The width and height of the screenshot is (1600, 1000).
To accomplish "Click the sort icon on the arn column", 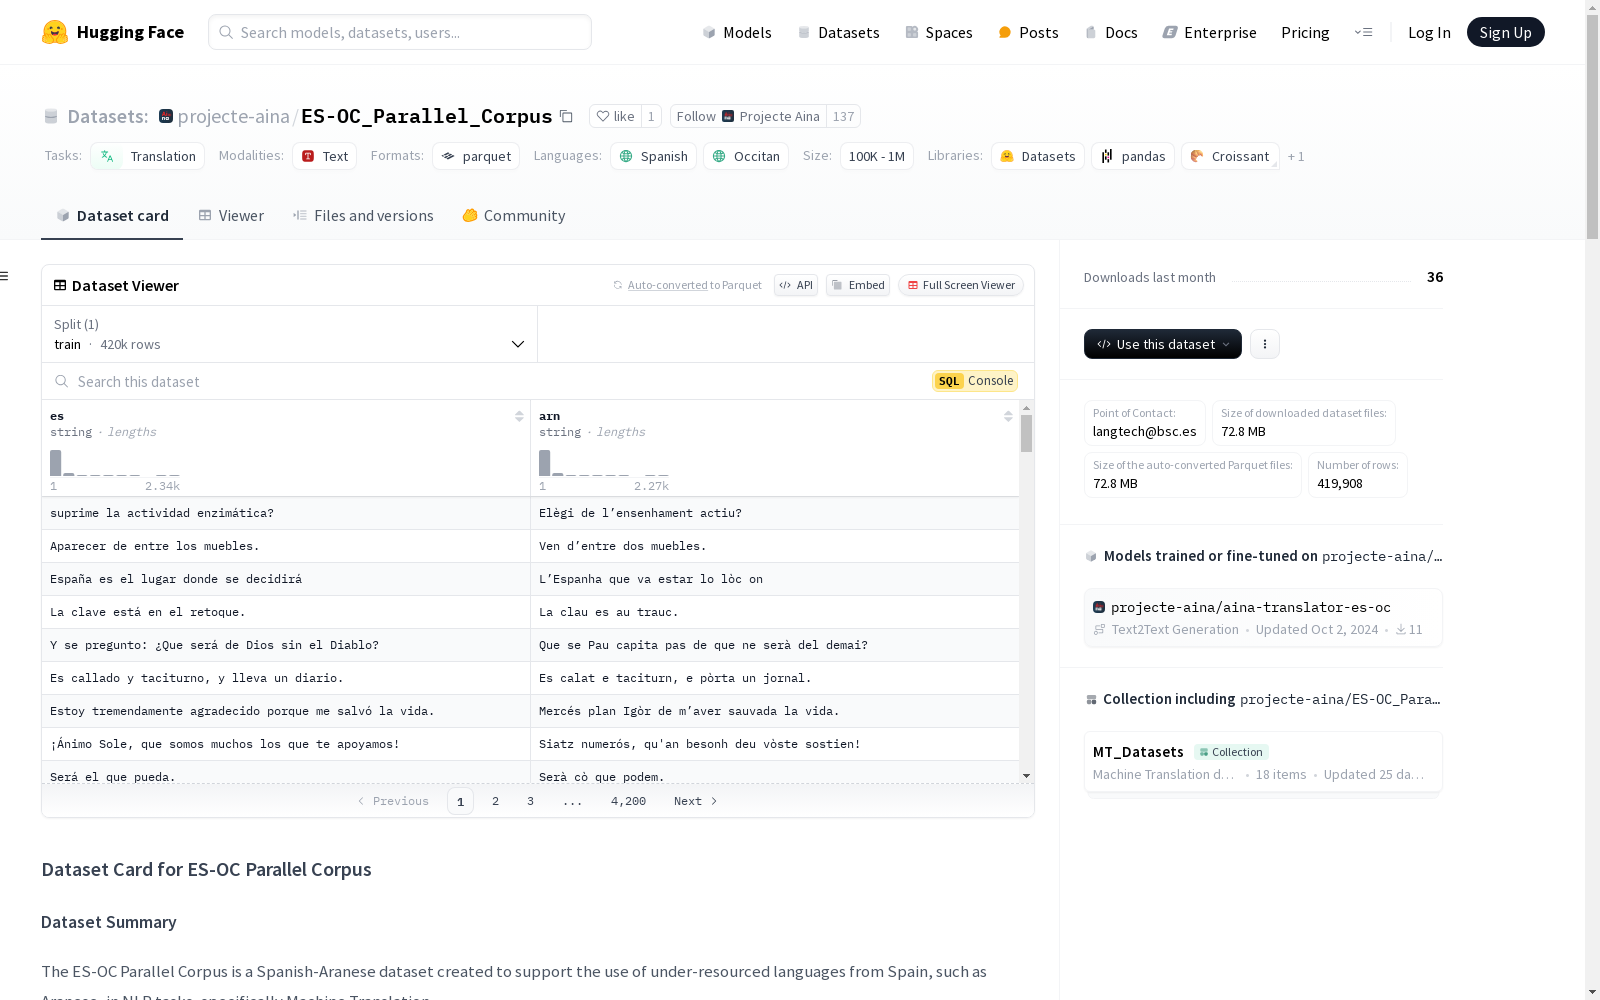I will pos(1008,416).
